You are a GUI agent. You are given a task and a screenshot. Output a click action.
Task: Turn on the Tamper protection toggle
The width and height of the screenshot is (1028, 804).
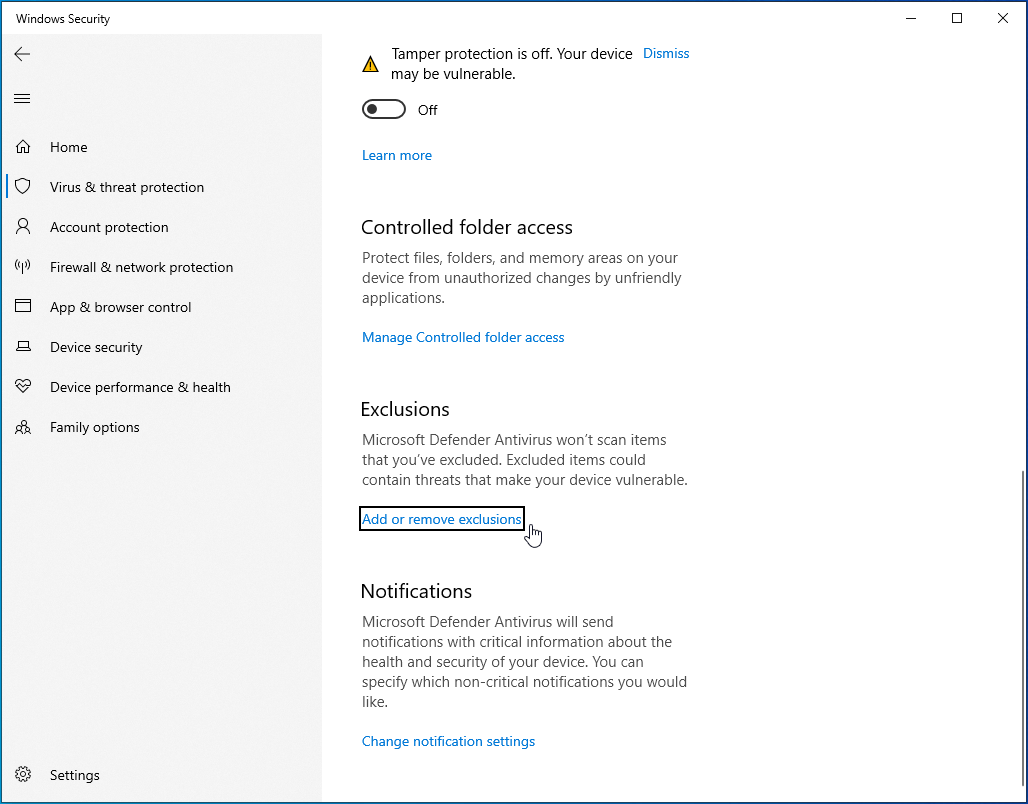(384, 110)
